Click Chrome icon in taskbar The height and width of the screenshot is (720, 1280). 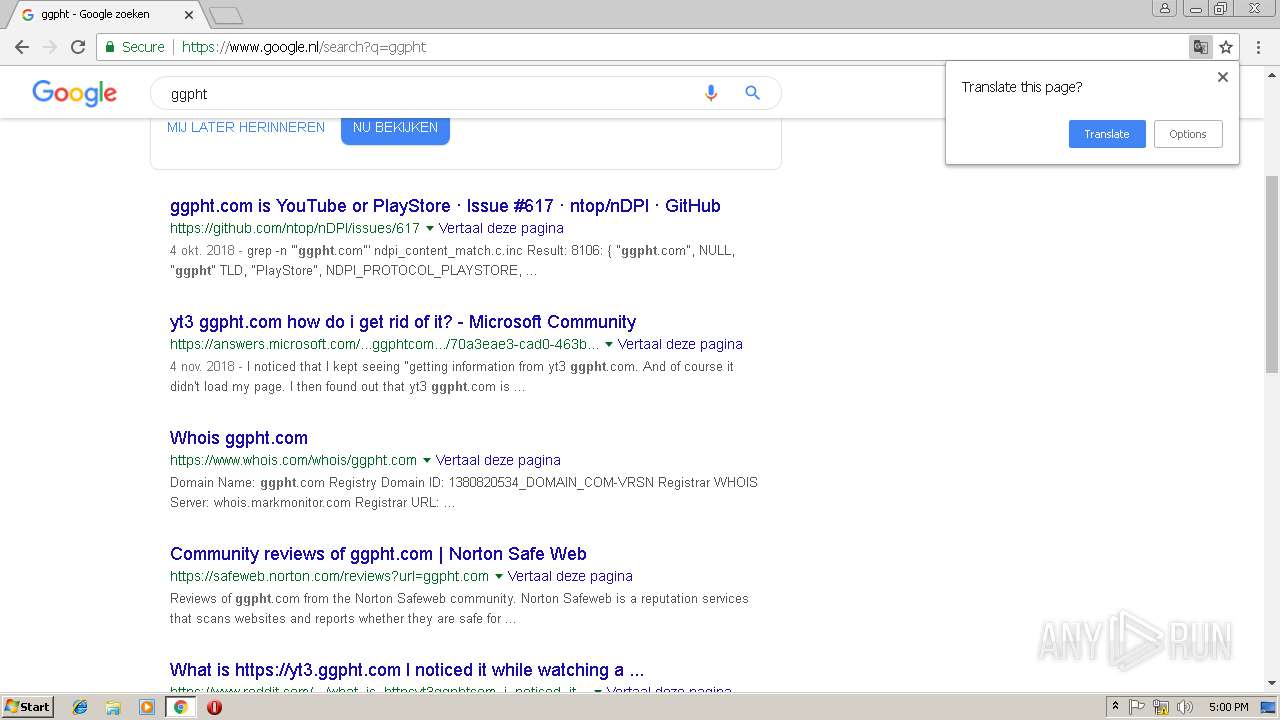click(x=180, y=707)
